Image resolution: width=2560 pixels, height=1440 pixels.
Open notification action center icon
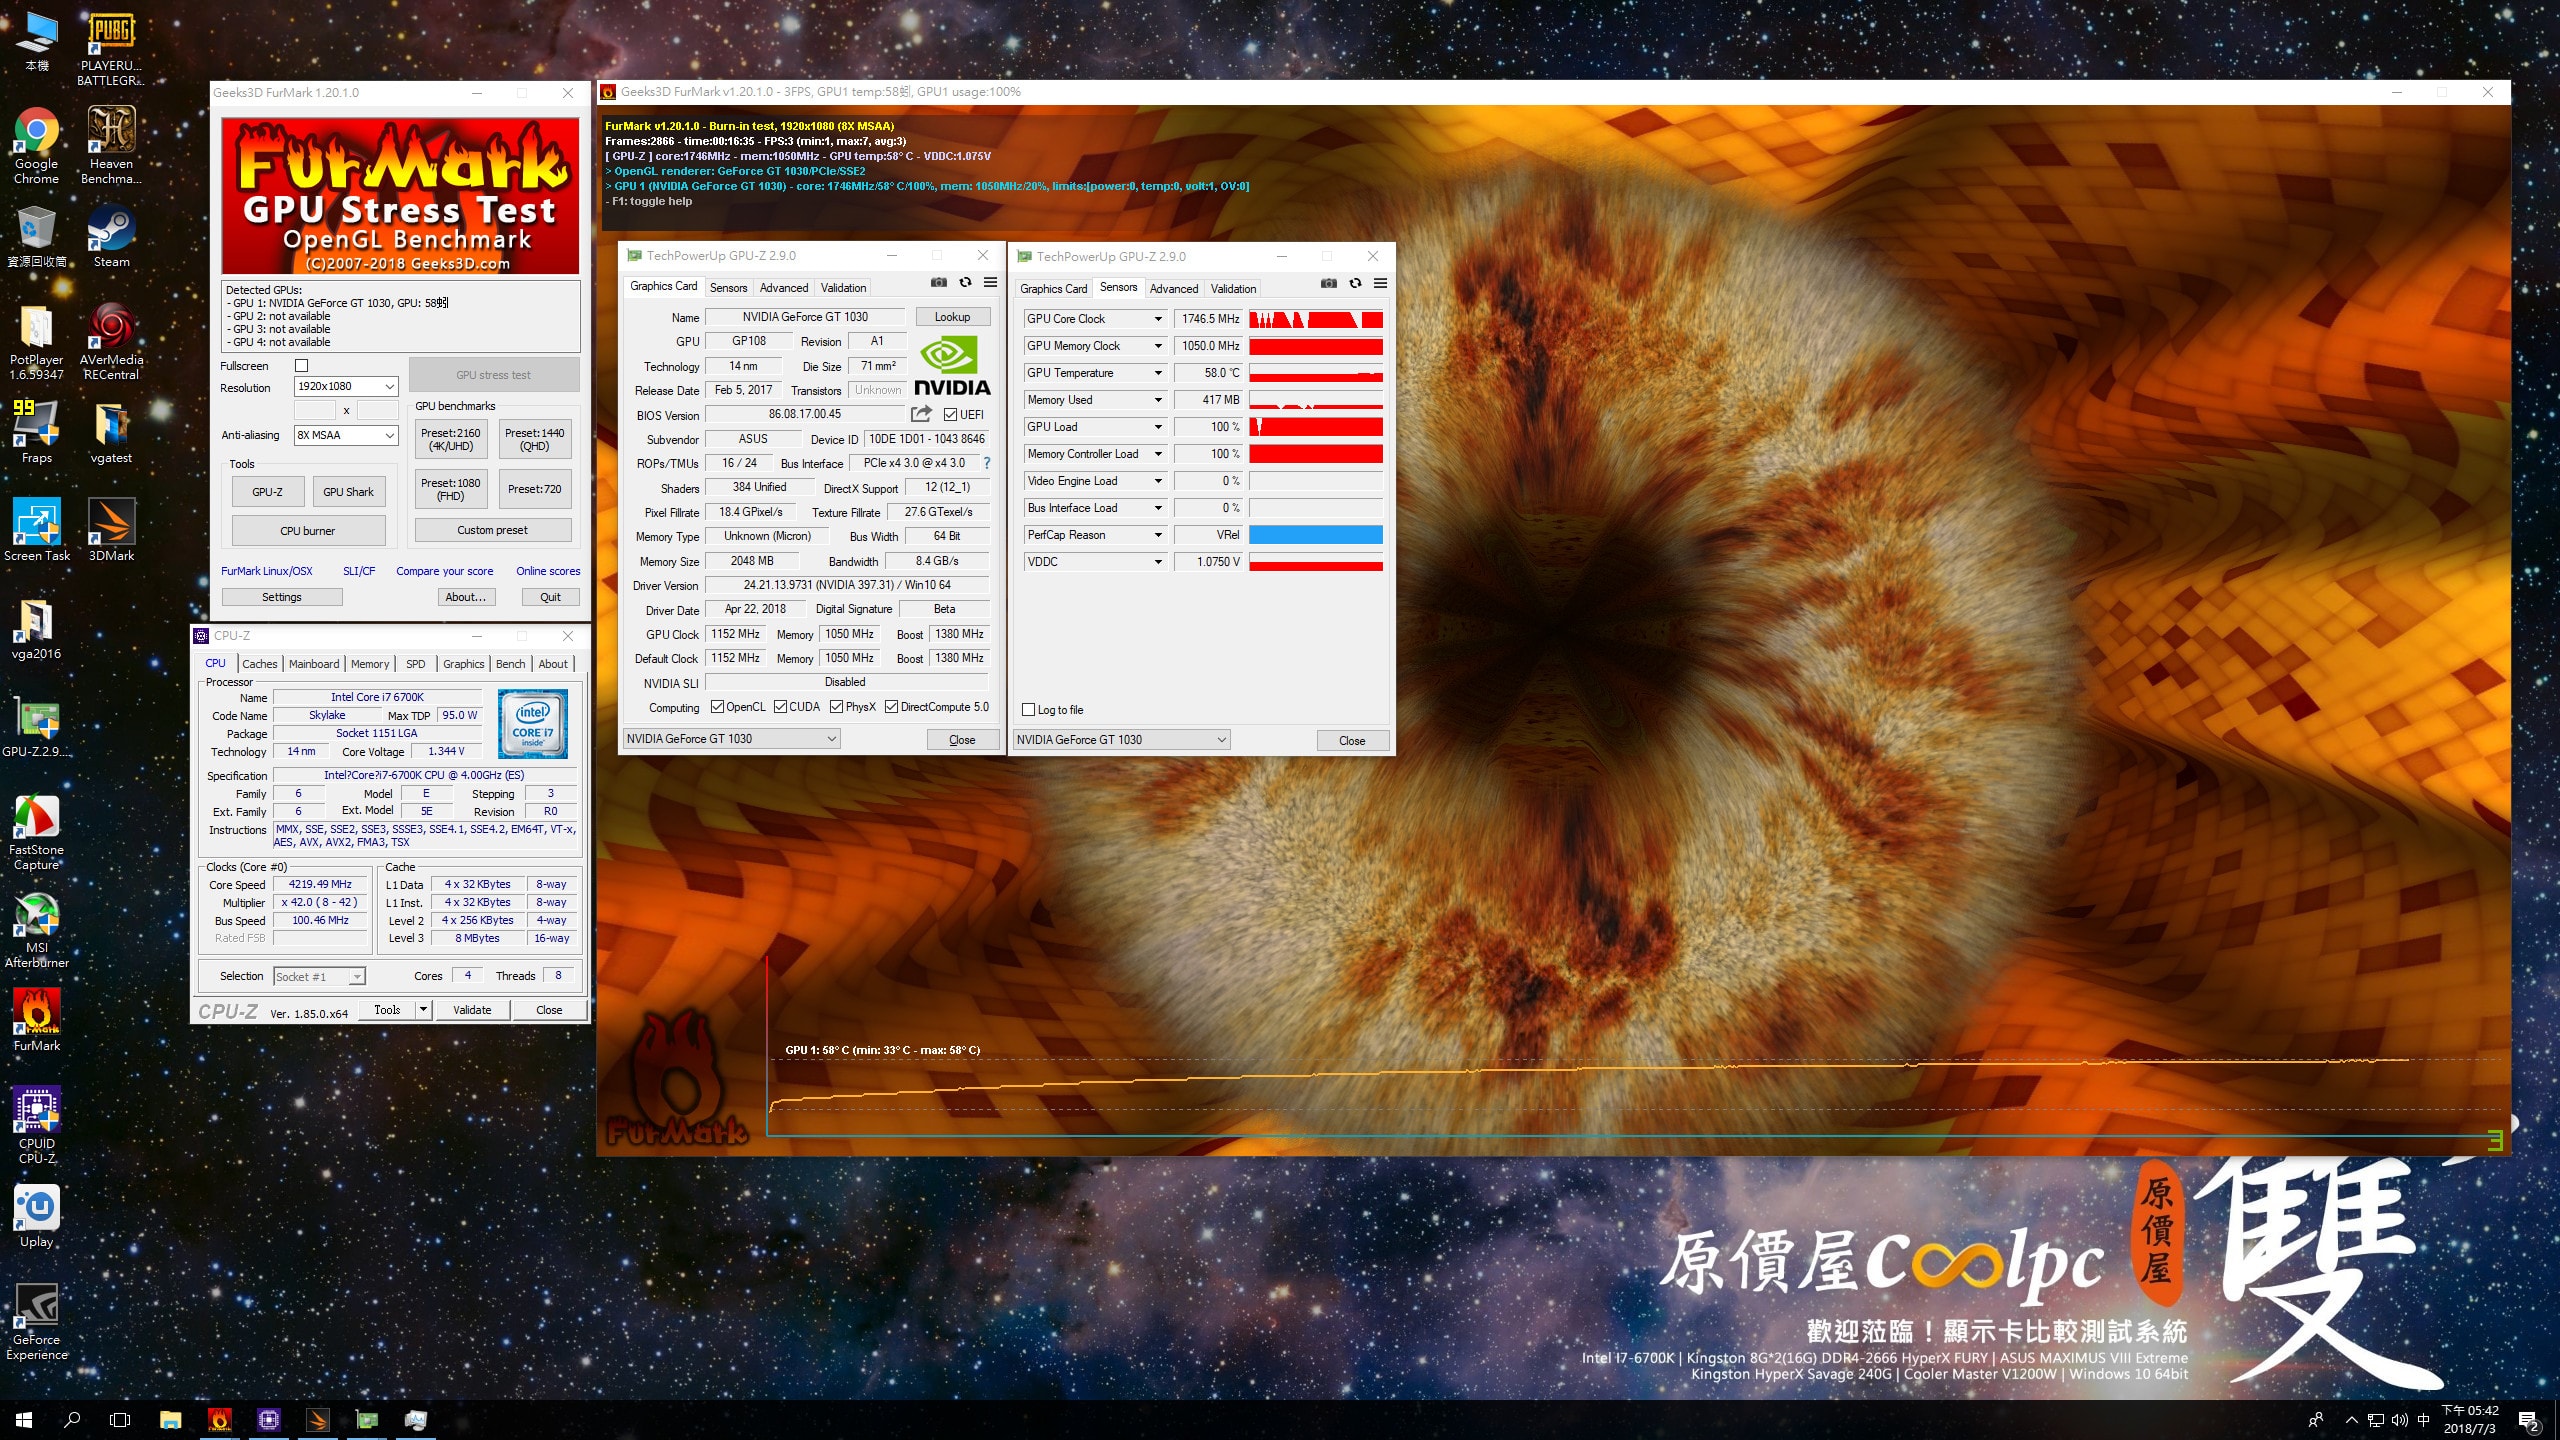pyautogui.click(x=2528, y=1421)
